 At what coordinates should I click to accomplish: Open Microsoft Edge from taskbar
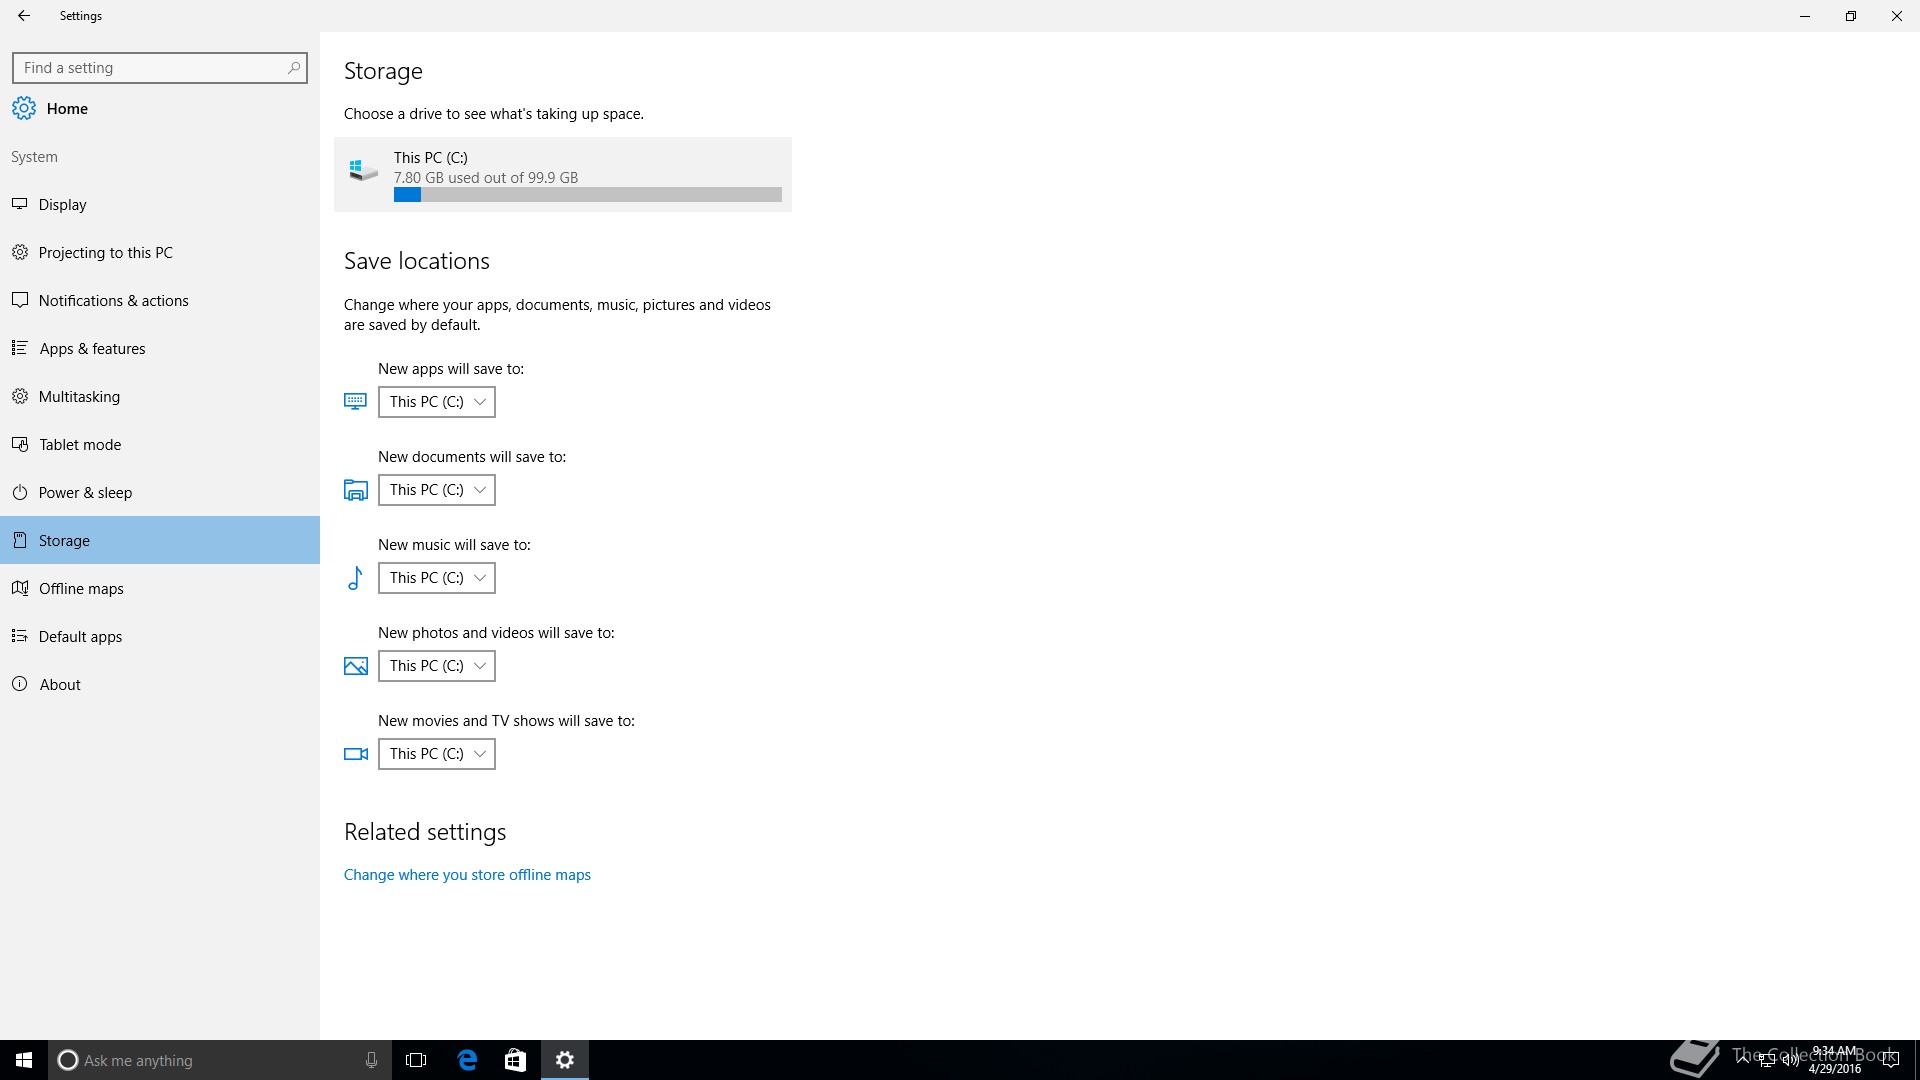[x=467, y=1060]
